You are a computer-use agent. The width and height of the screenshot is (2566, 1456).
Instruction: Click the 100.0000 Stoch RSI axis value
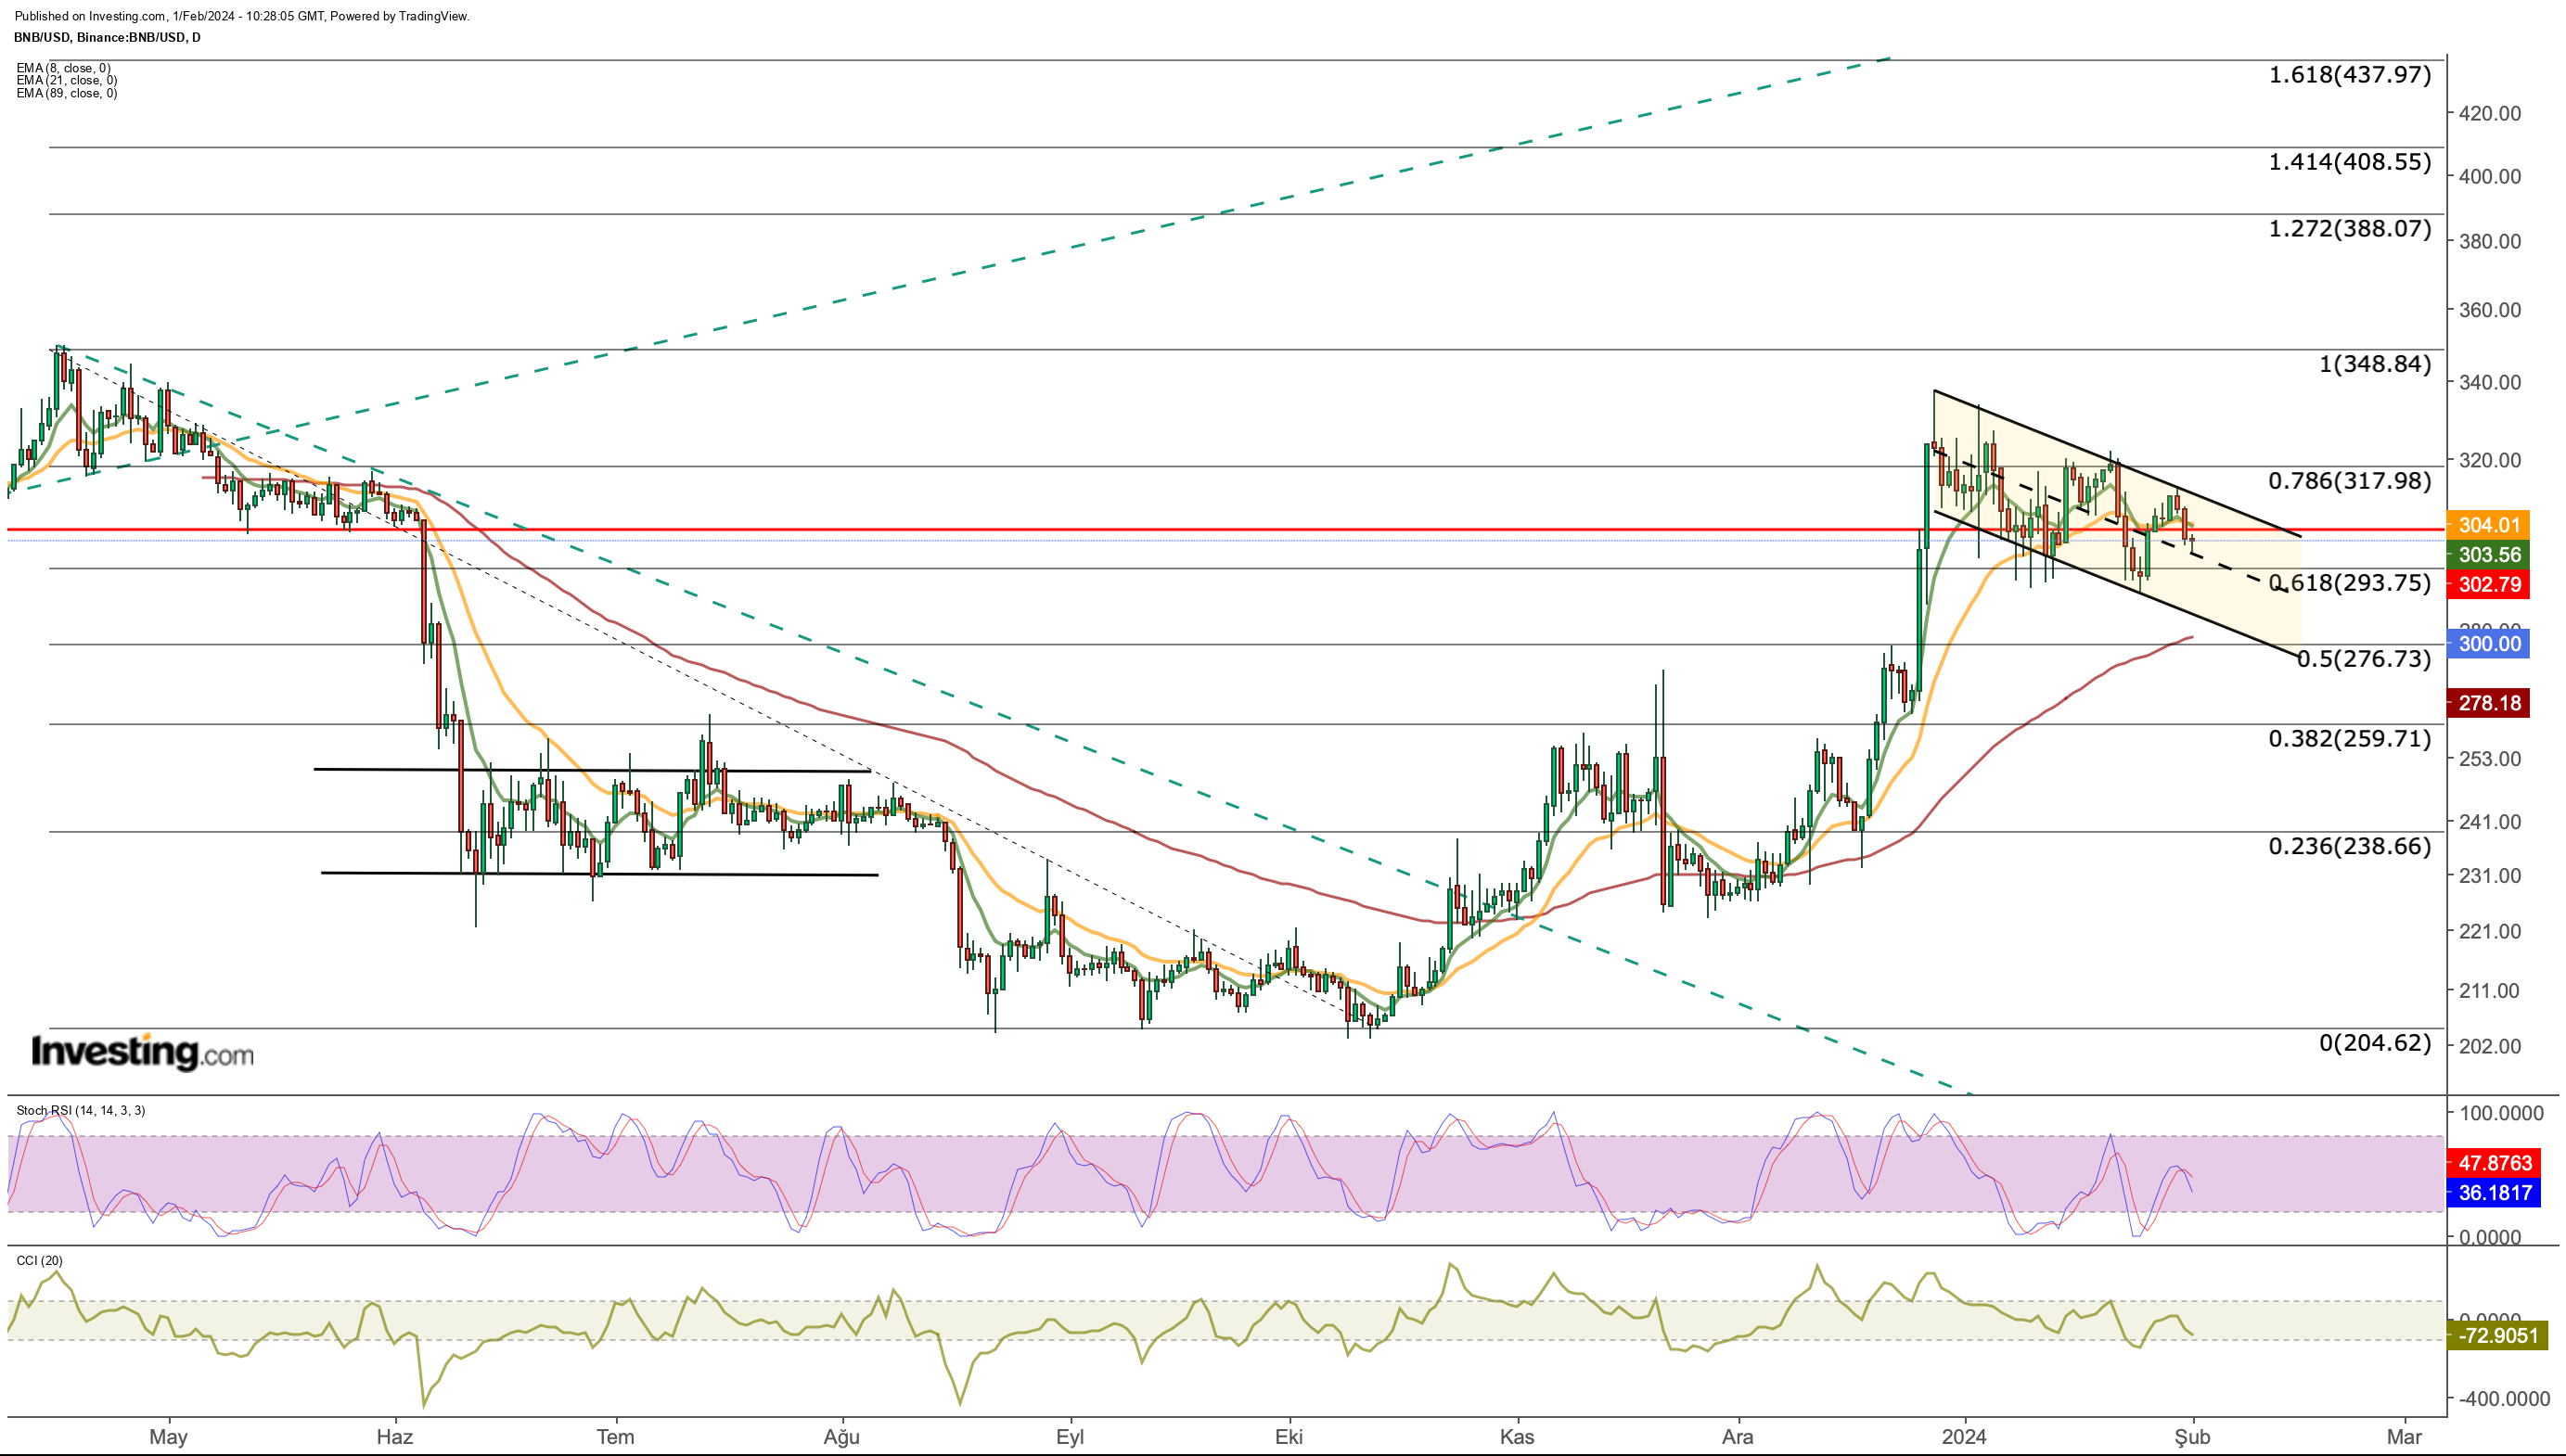click(2502, 1113)
